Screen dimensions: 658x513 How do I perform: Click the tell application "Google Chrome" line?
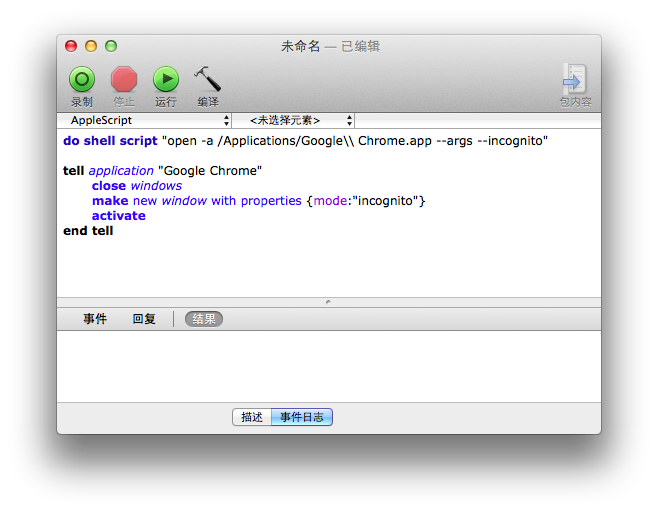coord(162,171)
